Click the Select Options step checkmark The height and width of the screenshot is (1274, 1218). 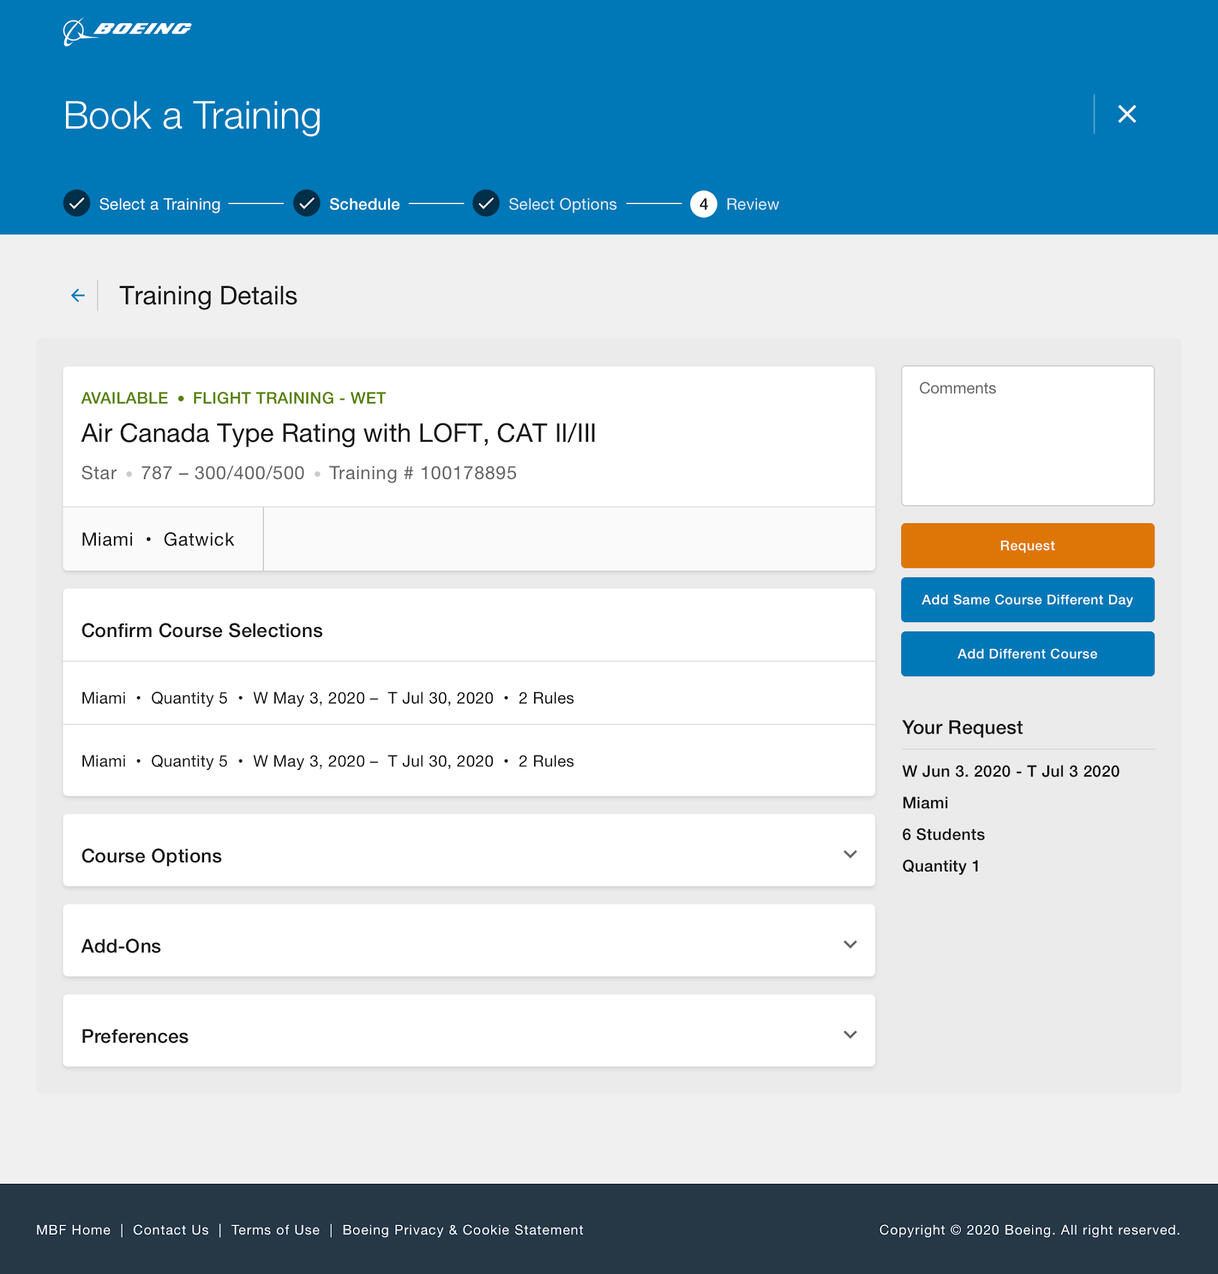point(486,203)
